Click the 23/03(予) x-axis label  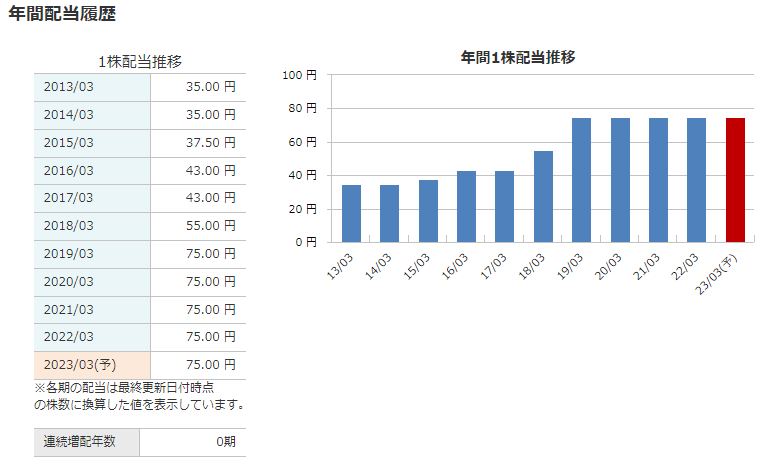click(x=717, y=274)
